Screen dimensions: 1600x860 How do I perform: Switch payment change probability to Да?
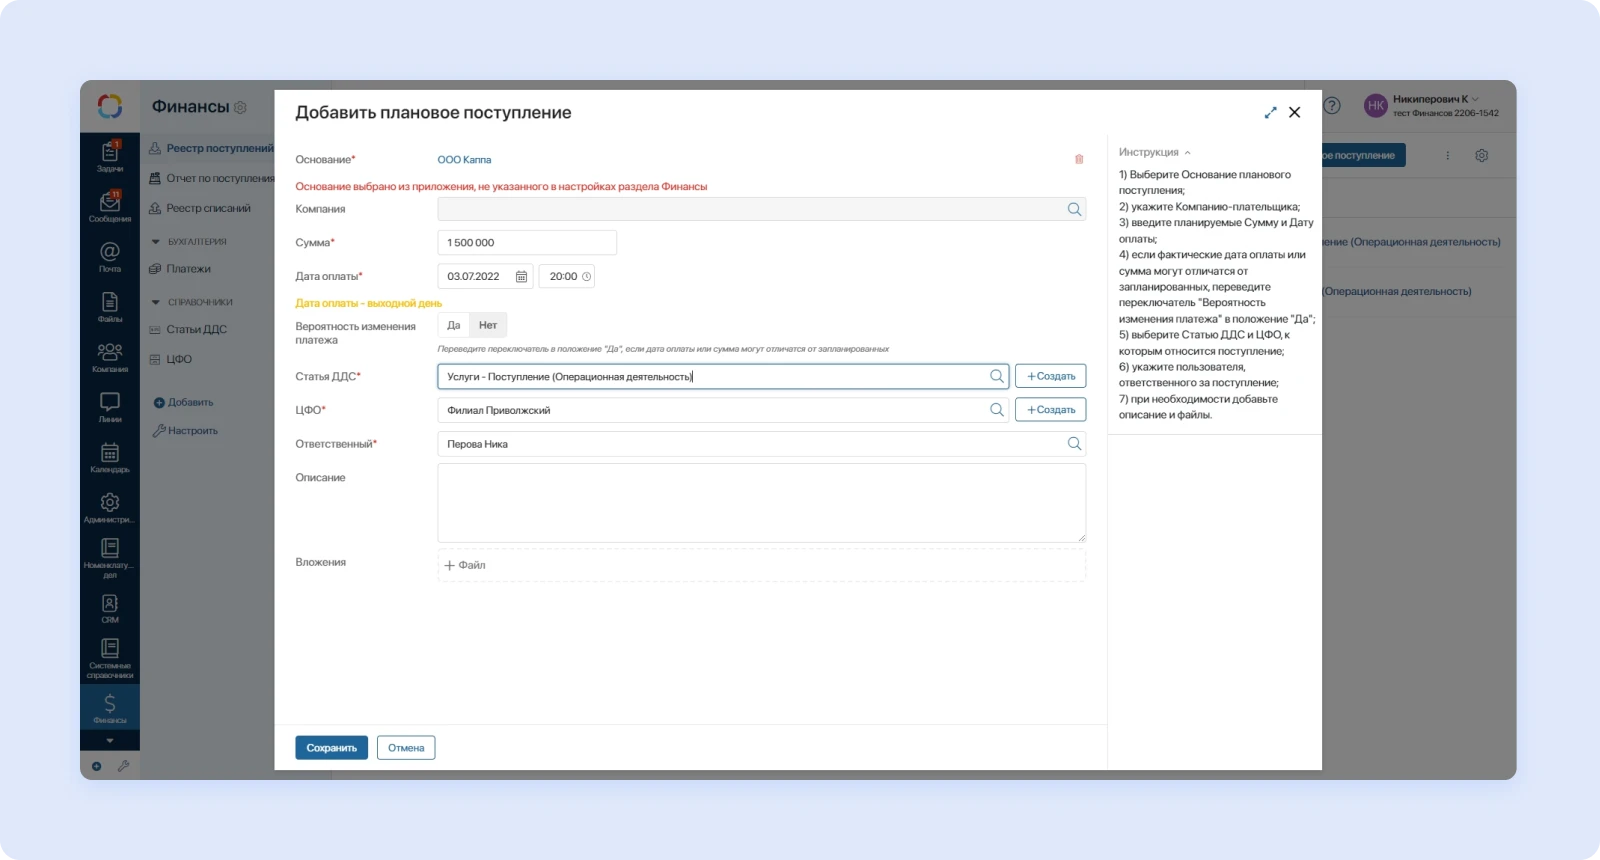point(454,325)
